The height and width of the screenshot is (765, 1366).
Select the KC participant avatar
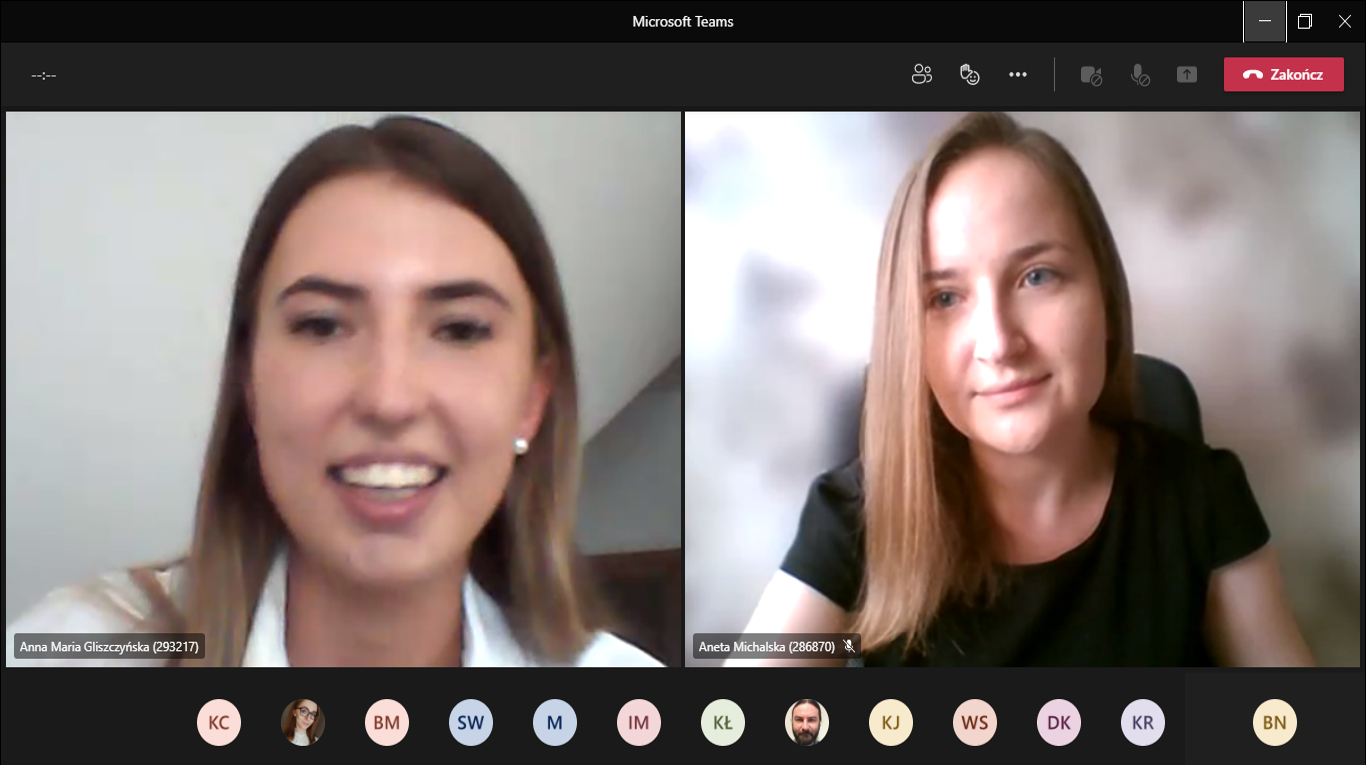tap(219, 722)
